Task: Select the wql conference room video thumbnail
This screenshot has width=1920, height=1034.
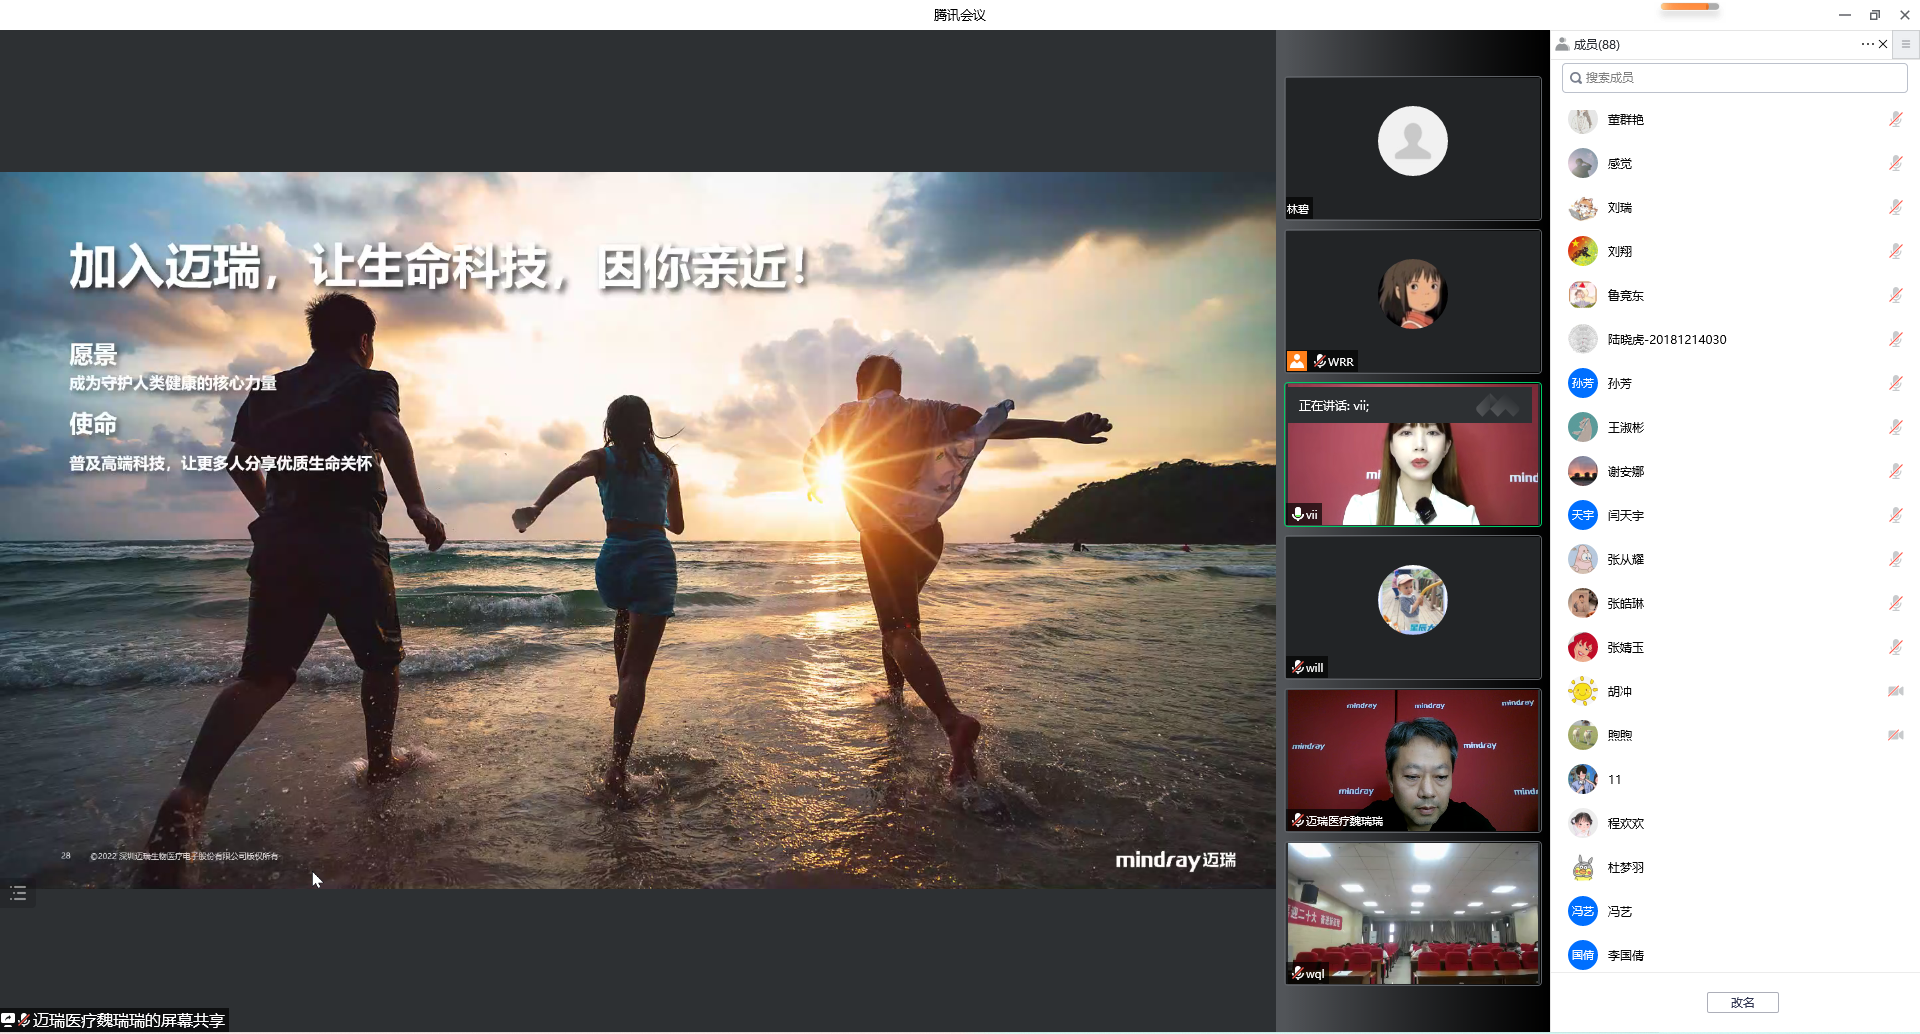Action: pos(1412,913)
